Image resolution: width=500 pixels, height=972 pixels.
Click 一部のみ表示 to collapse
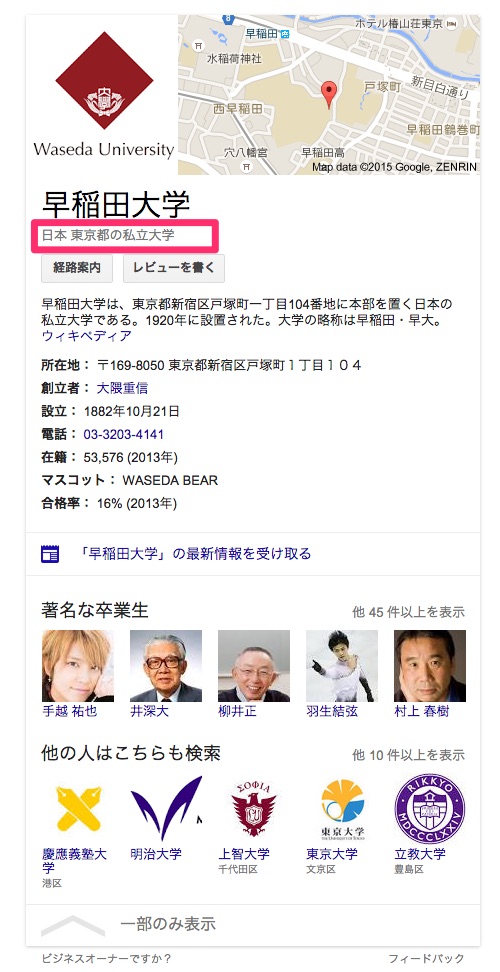(x=168, y=924)
